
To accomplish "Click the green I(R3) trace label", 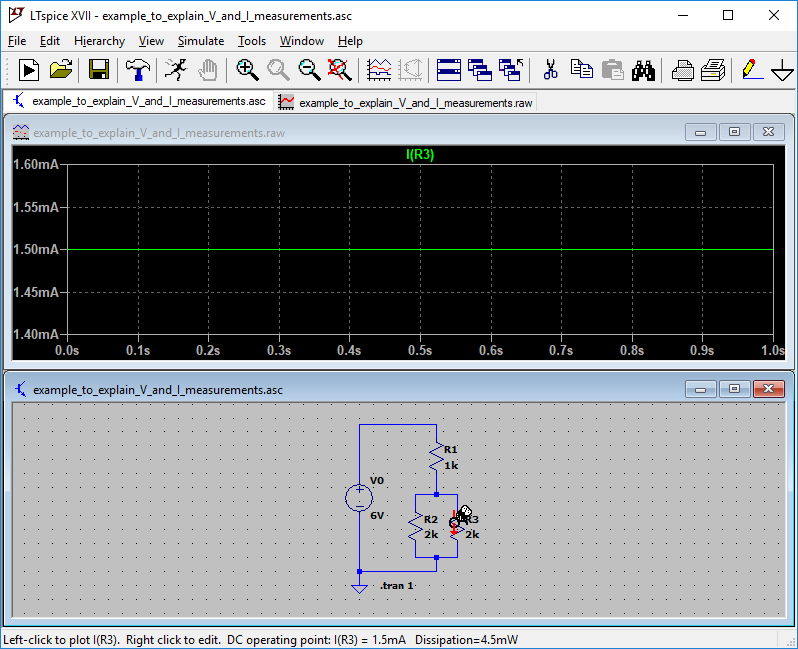I will click(x=419, y=155).
